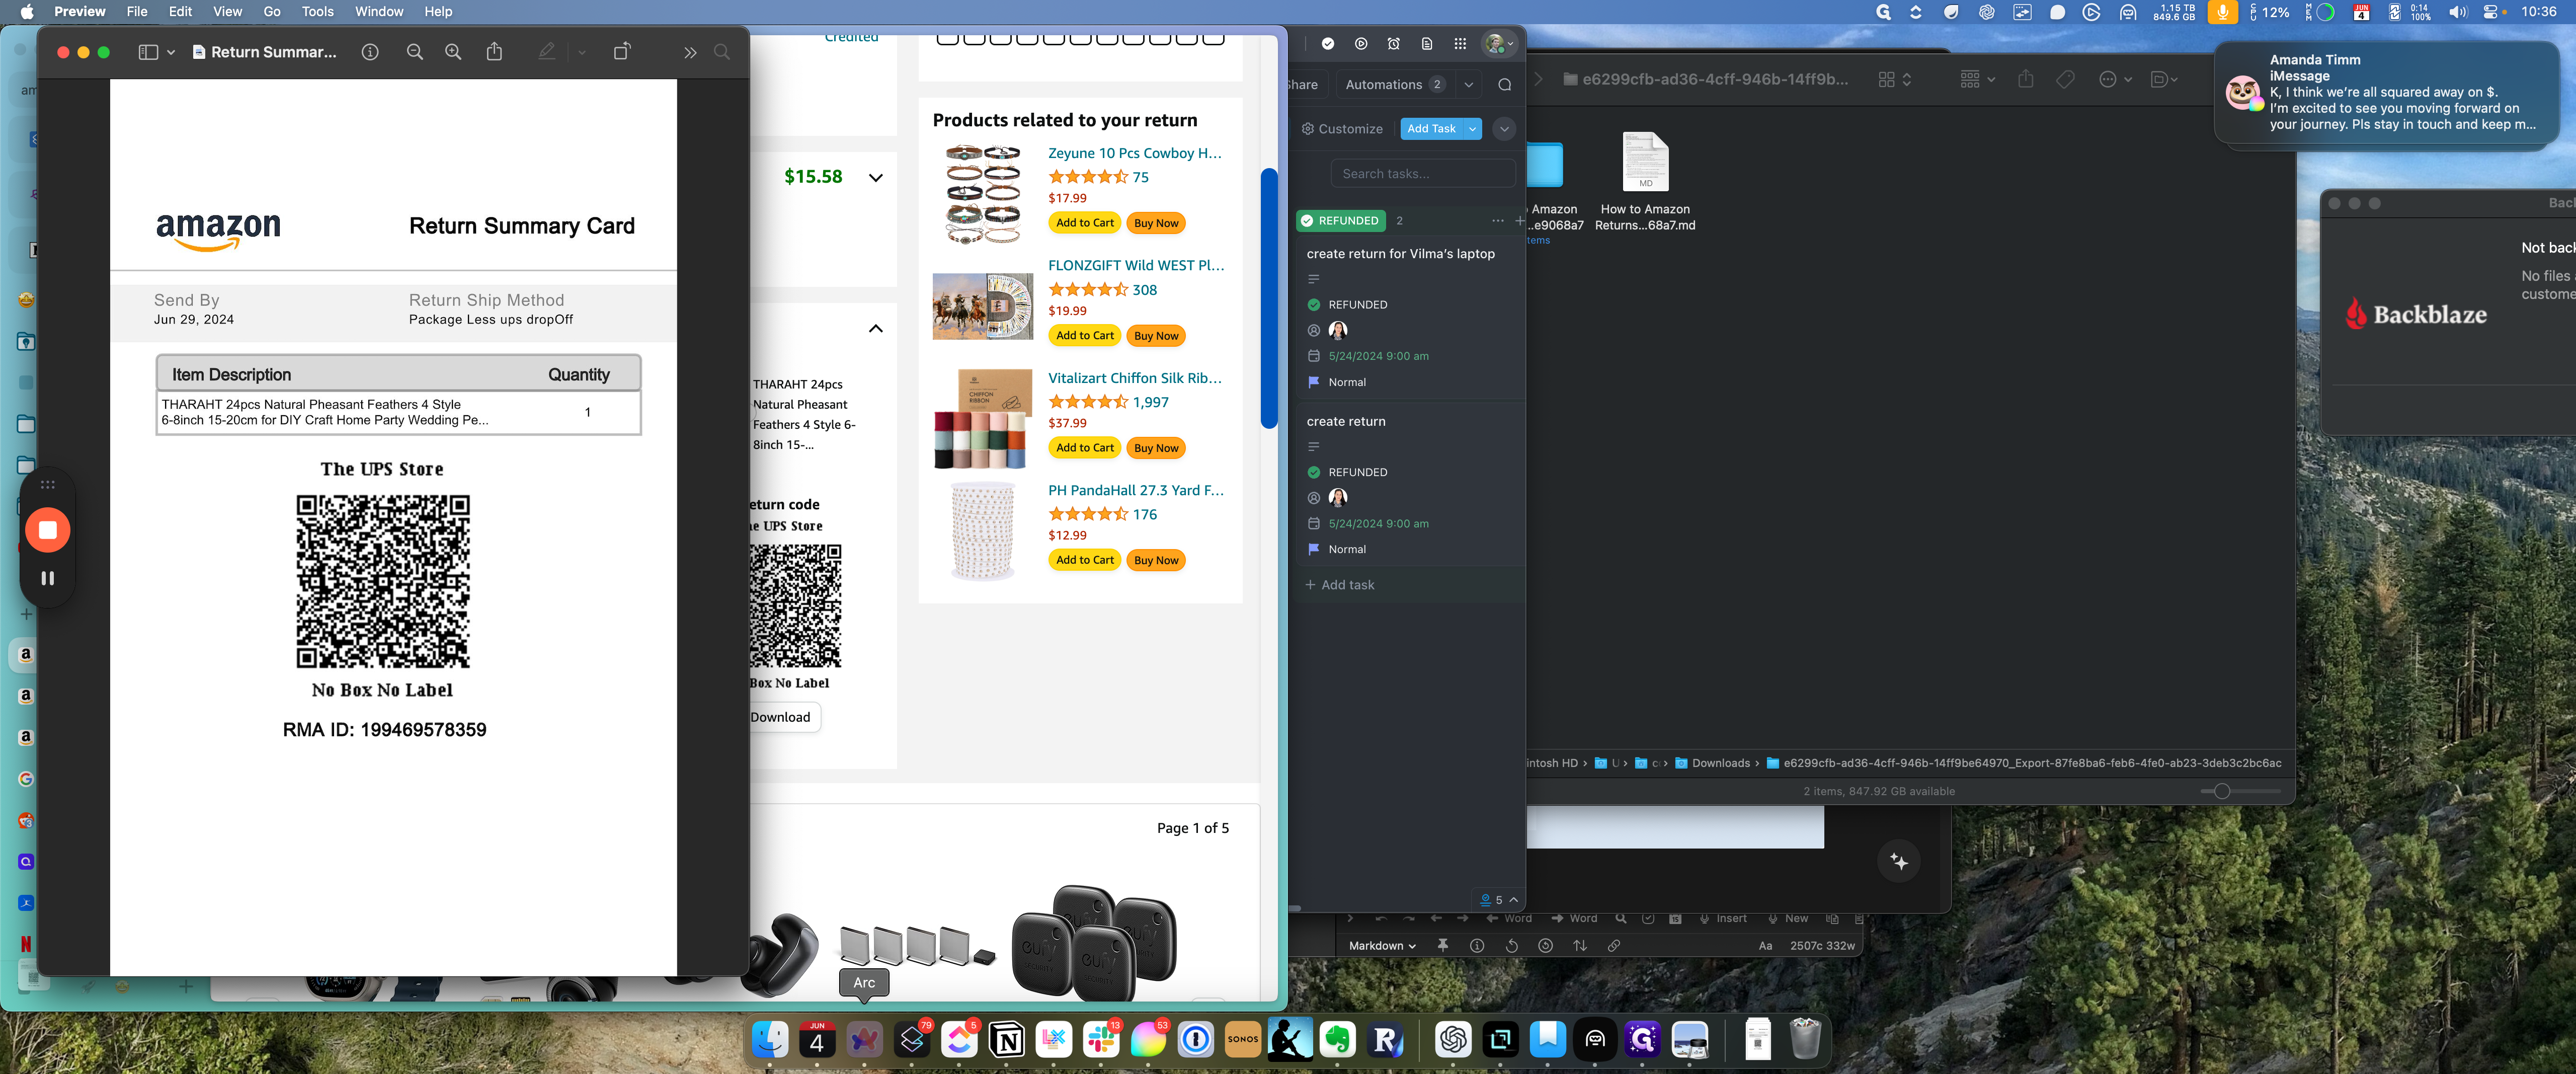The width and height of the screenshot is (2576, 1074).
Task: Expand the tray counter showing 5 in ClickUp
Action: (x=1498, y=900)
